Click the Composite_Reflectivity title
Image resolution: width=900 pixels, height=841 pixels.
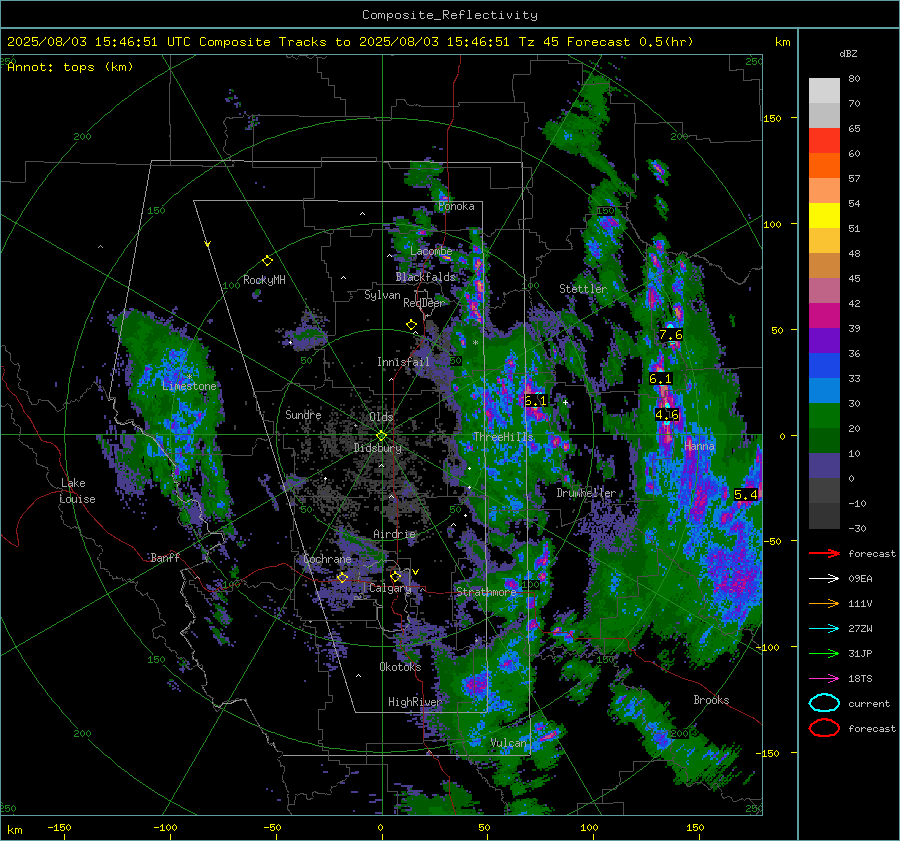pyautogui.click(x=449, y=15)
